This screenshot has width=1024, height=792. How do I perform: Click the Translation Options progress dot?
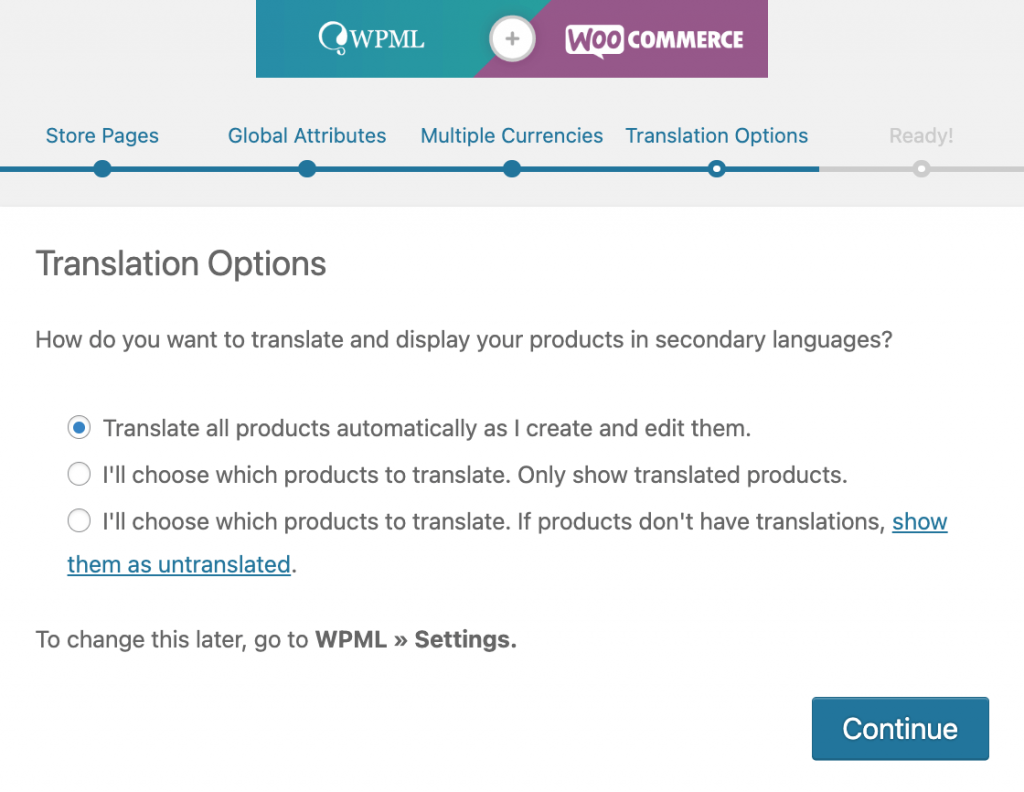(x=717, y=169)
